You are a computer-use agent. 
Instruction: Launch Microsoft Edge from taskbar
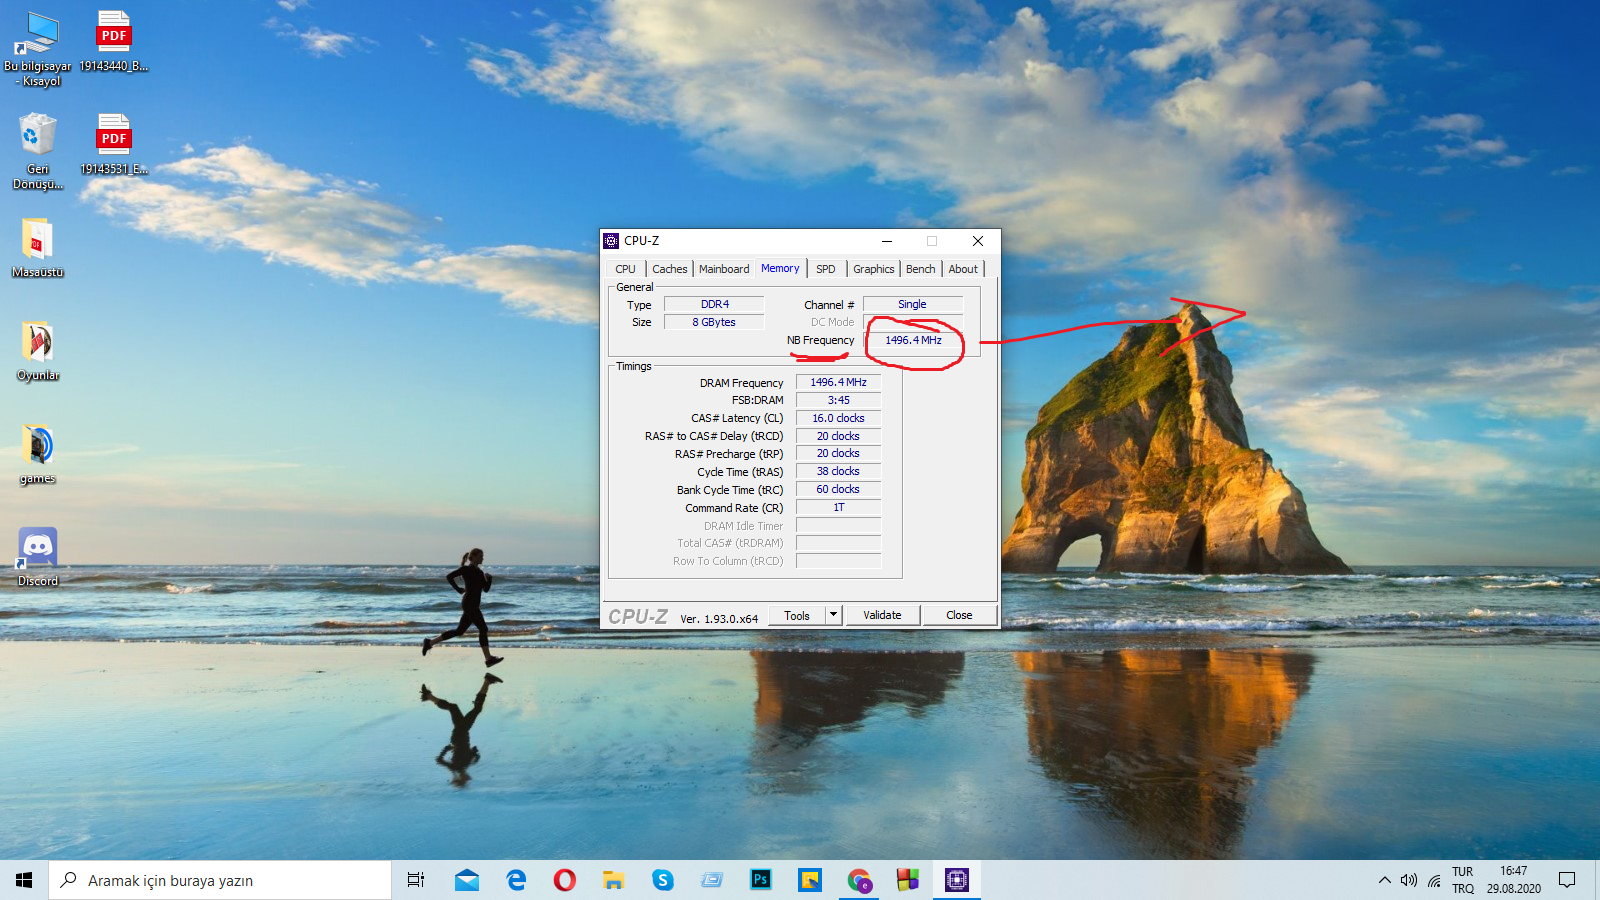coord(516,880)
